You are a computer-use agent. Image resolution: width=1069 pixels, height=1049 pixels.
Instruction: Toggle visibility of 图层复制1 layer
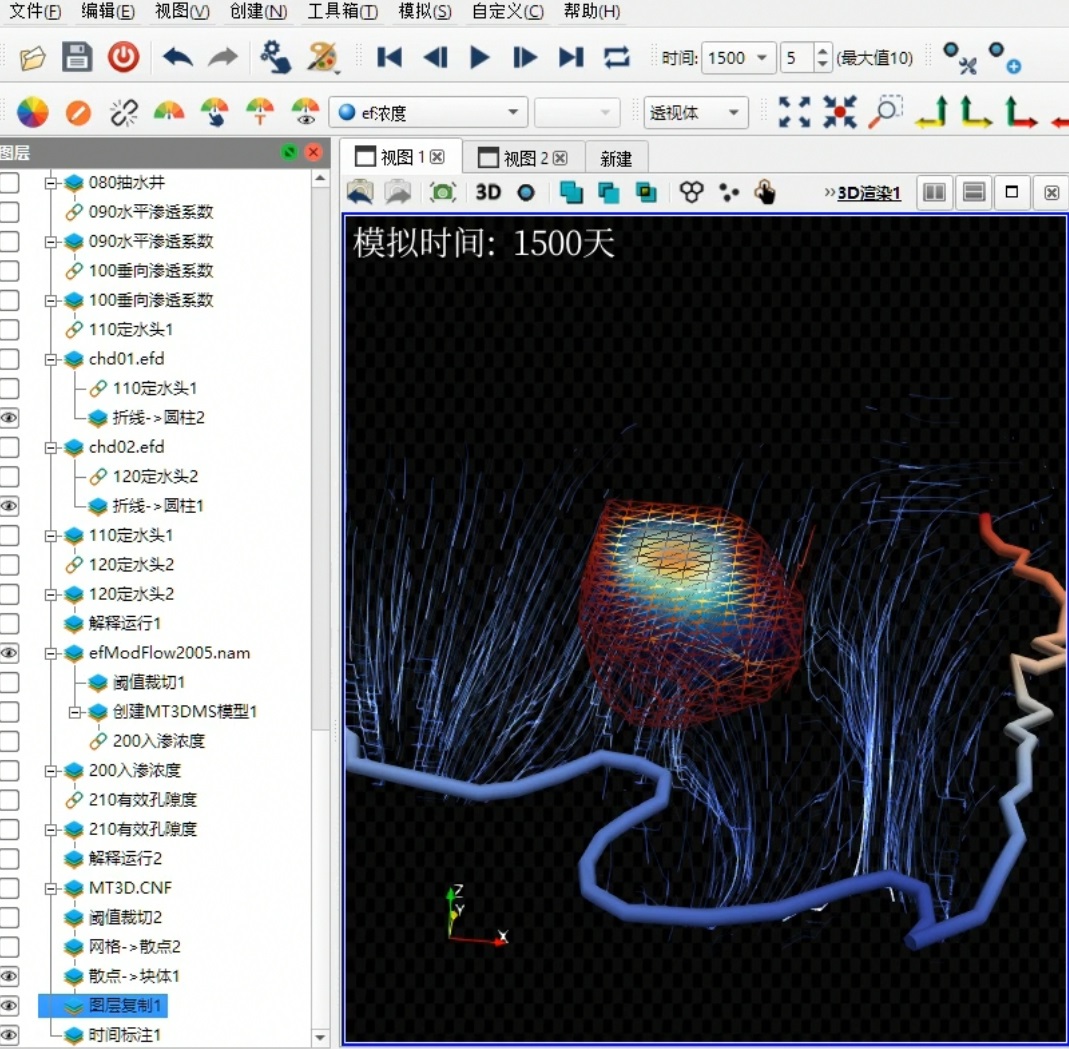point(9,1005)
